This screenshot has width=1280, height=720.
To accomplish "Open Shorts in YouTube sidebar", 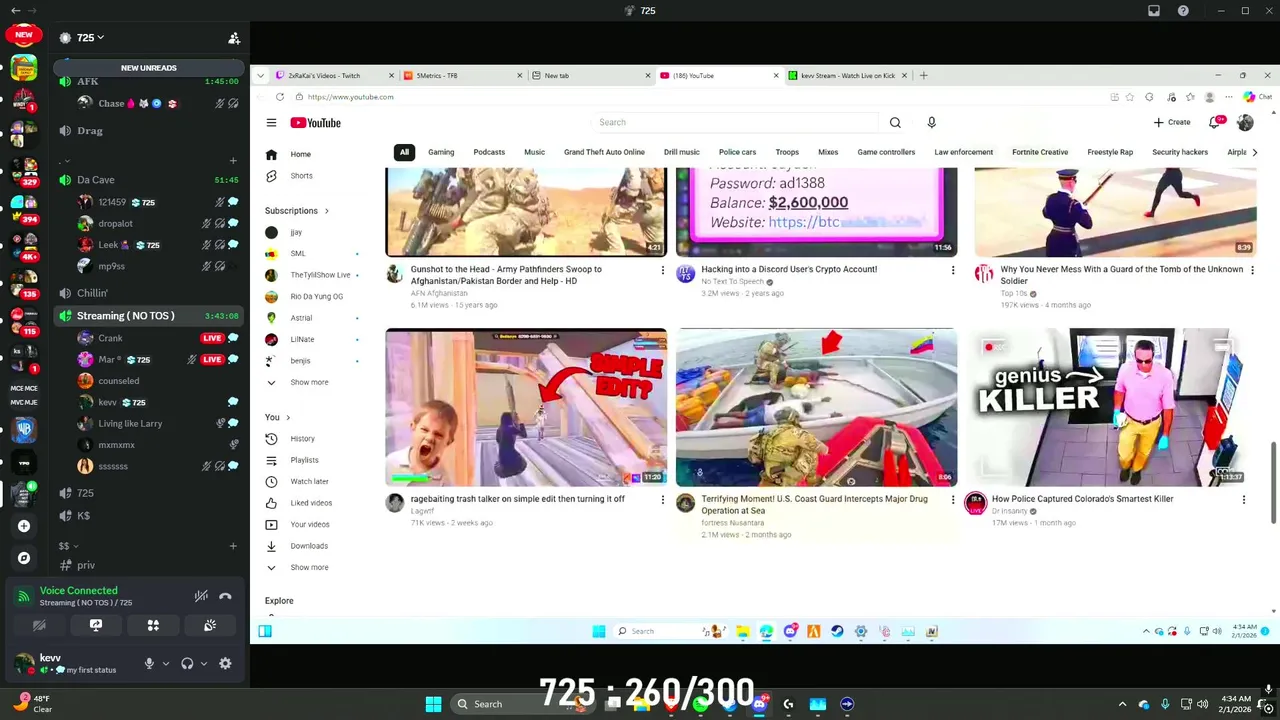I will tap(301, 176).
